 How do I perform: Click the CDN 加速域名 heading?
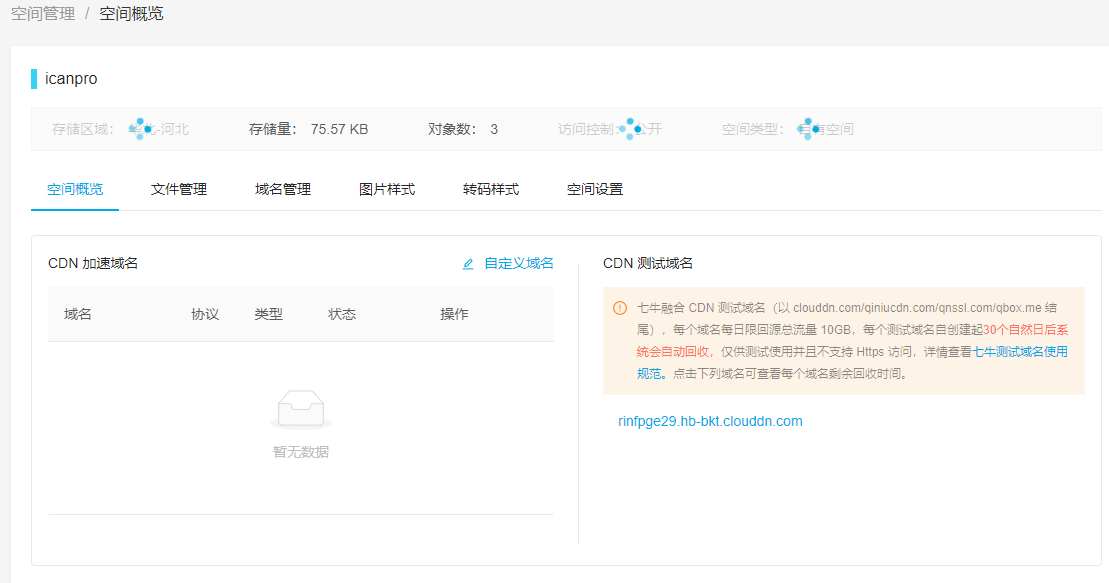pyautogui.click(x=93, y=263)
